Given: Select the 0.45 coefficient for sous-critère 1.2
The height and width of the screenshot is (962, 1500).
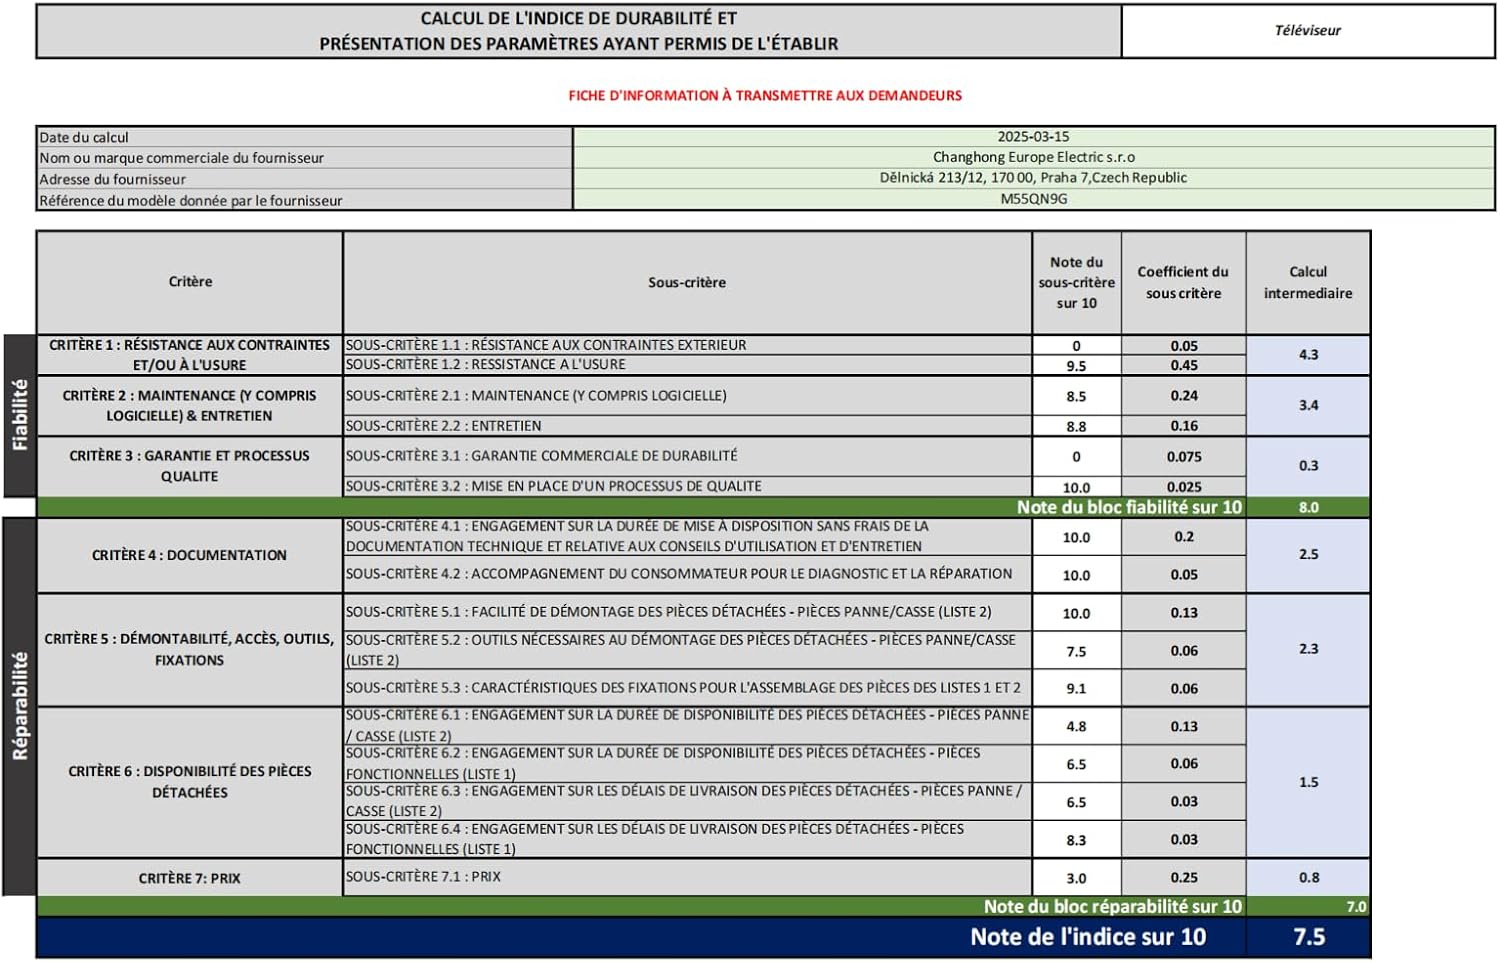Looking at the screenshot, I should 1183,366.
